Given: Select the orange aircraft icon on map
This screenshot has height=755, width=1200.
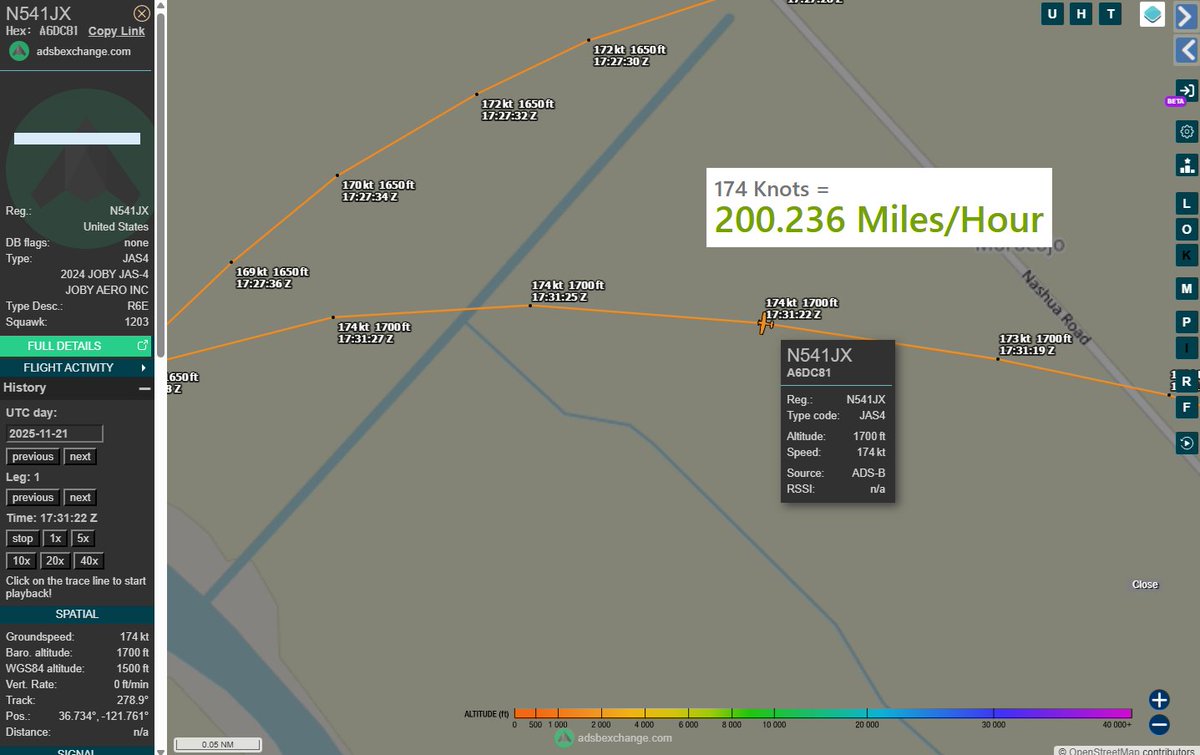Looking at the screenshot, I should (x=765, y=323).
